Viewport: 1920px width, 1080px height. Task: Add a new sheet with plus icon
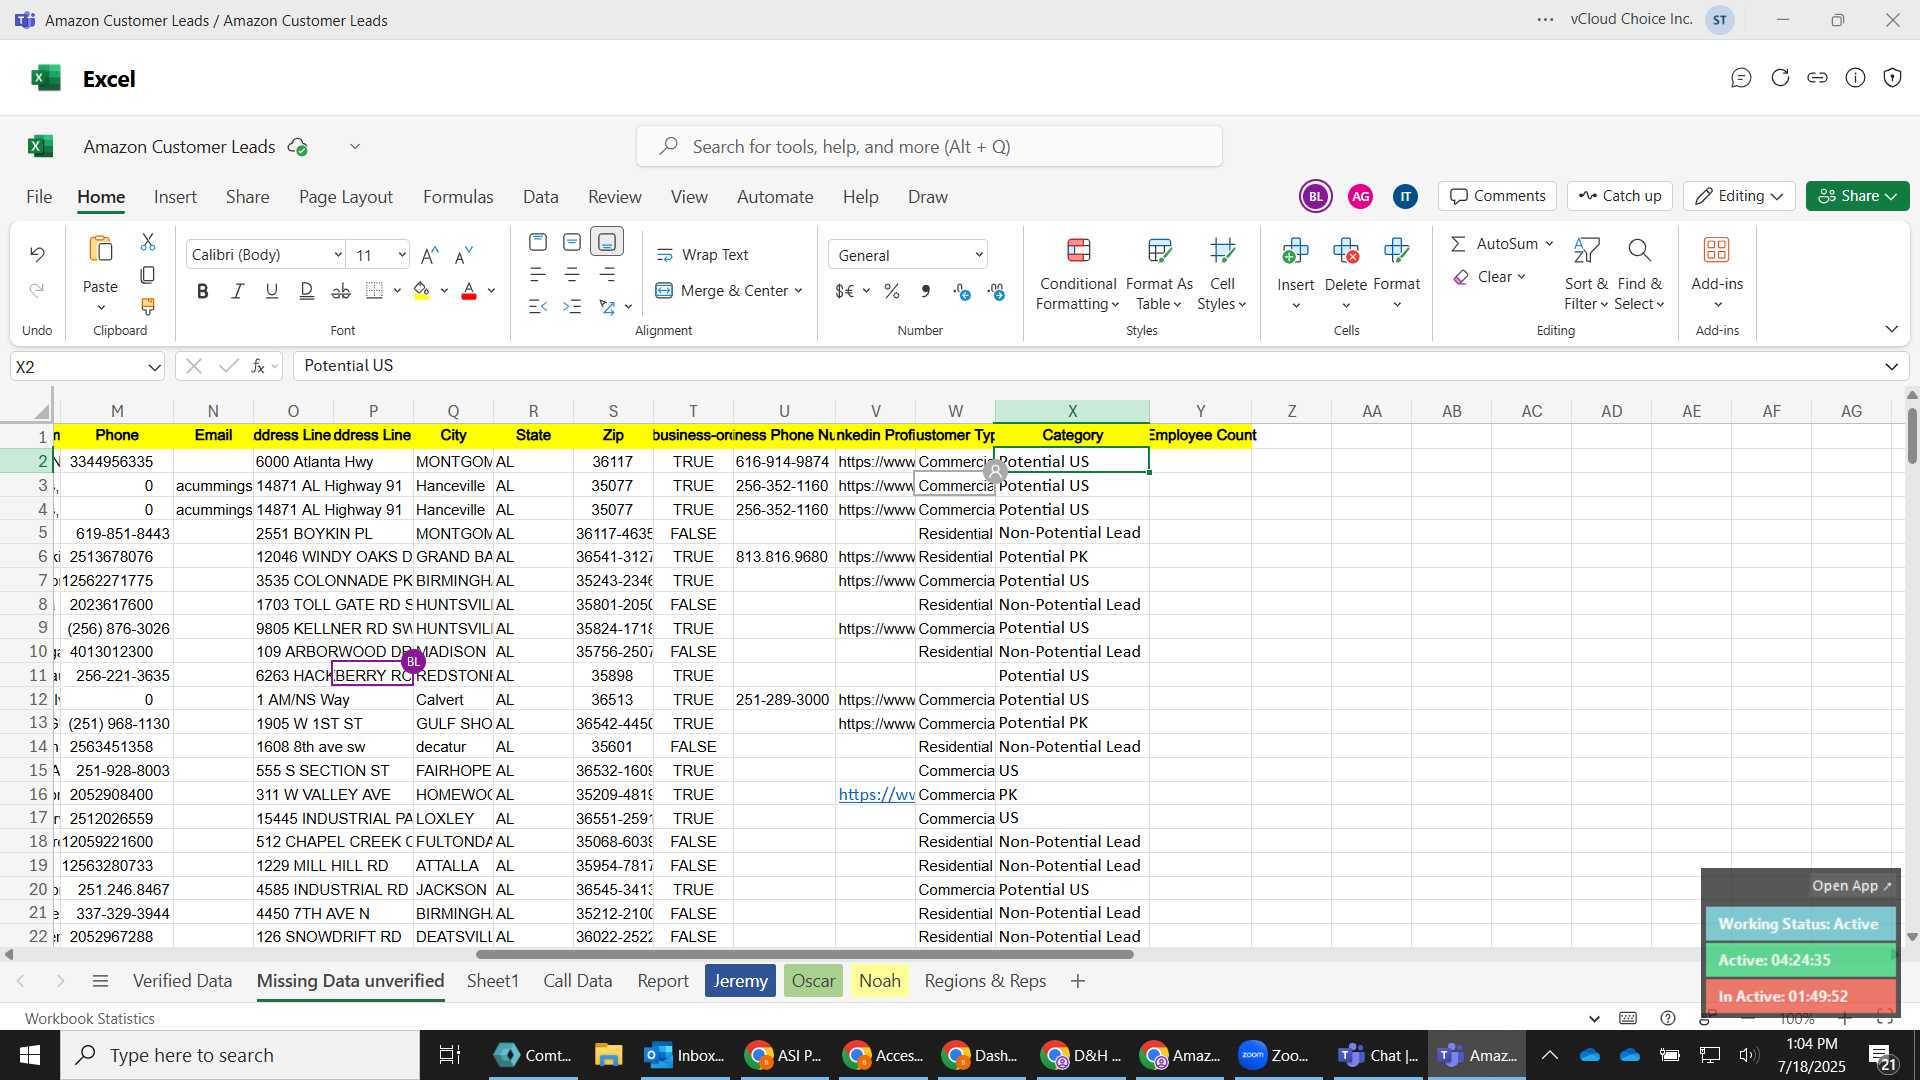[x=1078, y=981]
